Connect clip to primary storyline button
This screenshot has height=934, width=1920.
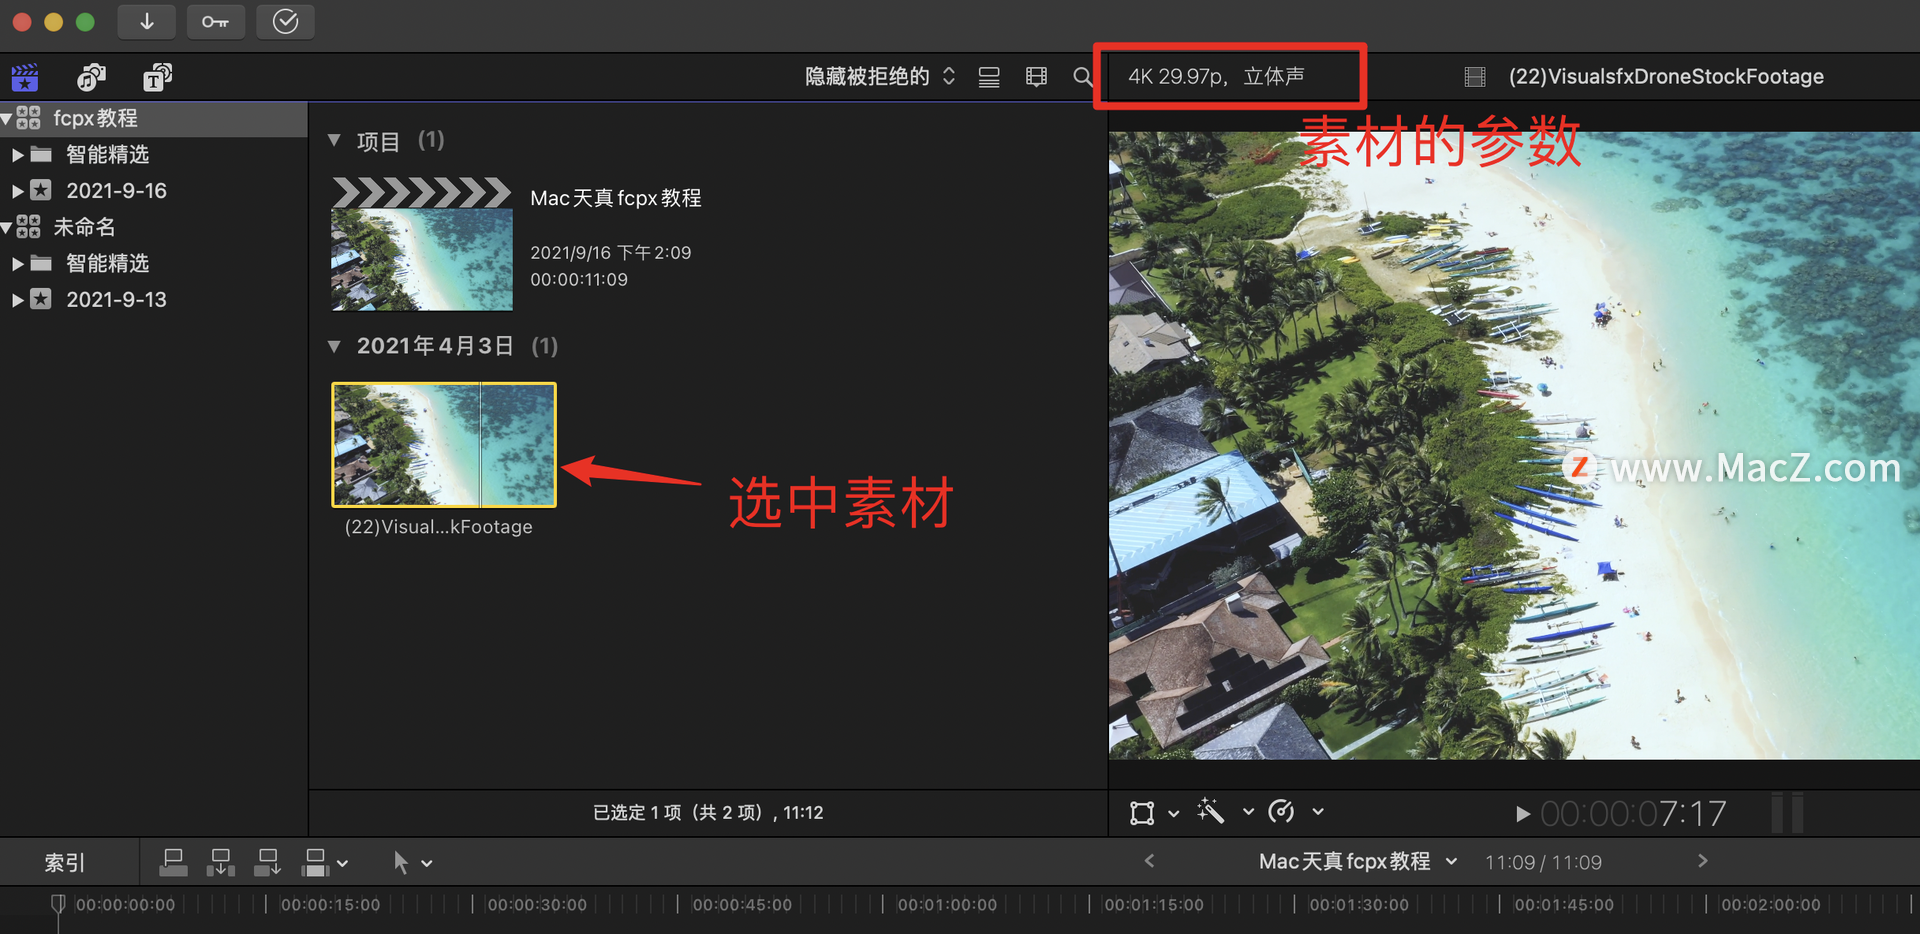pos(173,862)
